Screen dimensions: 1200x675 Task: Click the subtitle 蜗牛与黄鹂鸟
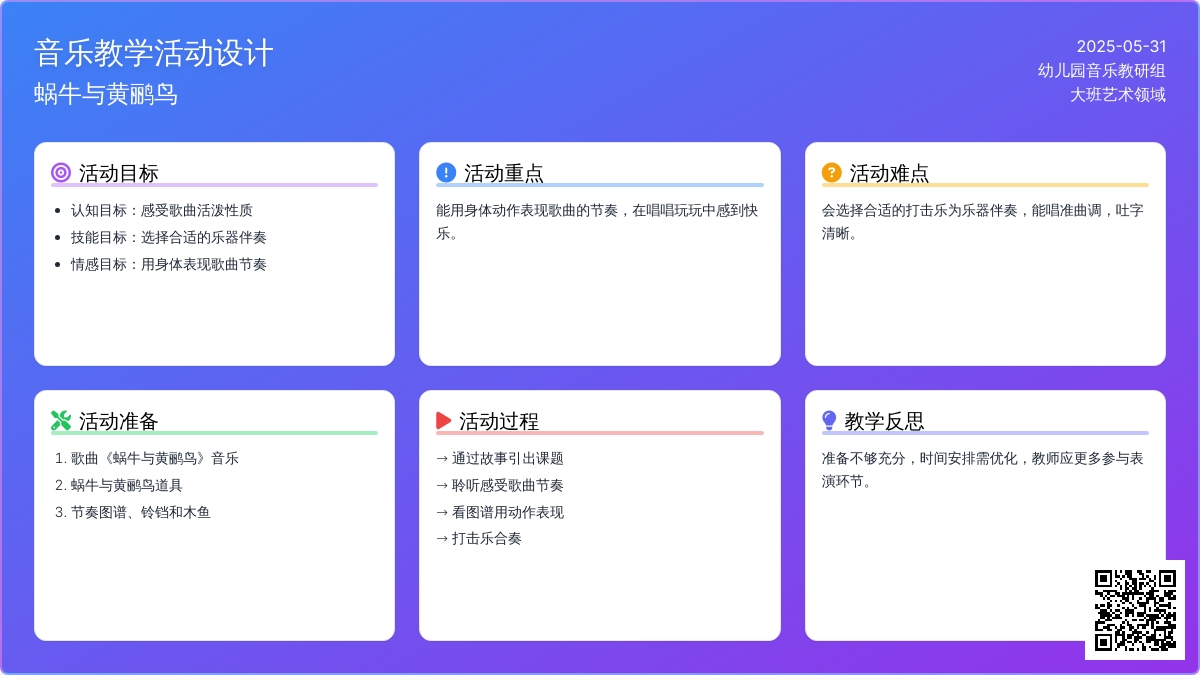[106, 94]
